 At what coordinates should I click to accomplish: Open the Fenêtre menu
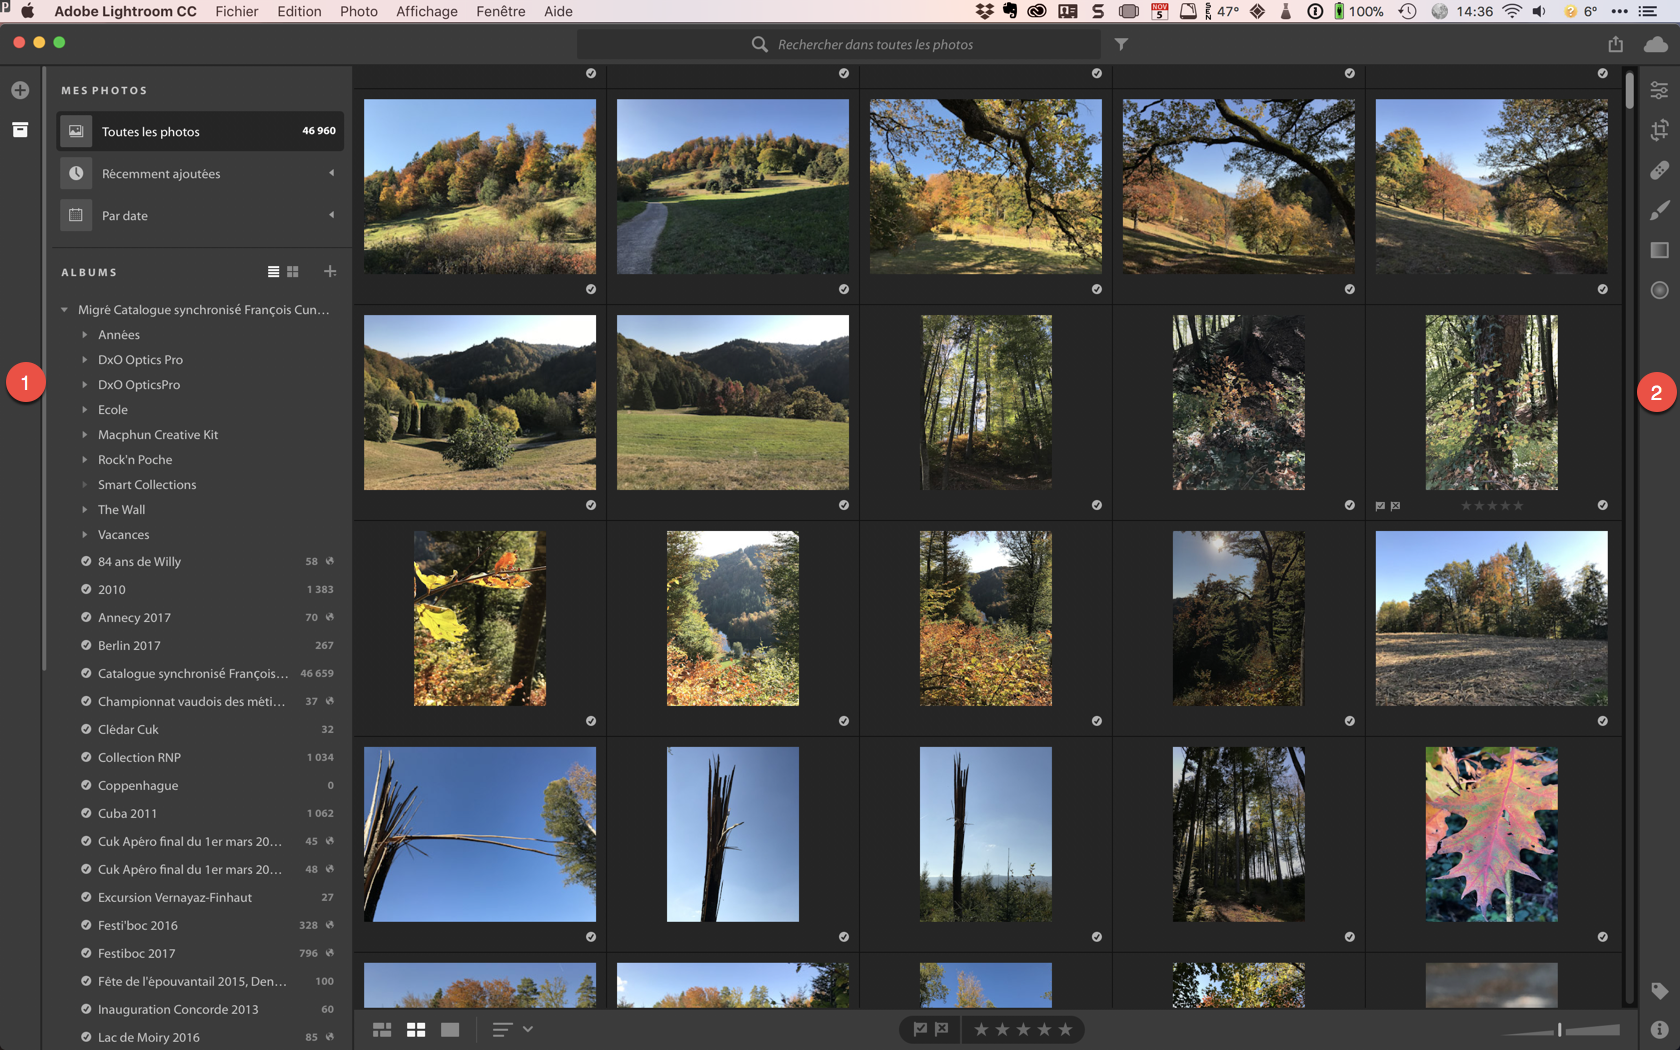click(x=501, y=11)
